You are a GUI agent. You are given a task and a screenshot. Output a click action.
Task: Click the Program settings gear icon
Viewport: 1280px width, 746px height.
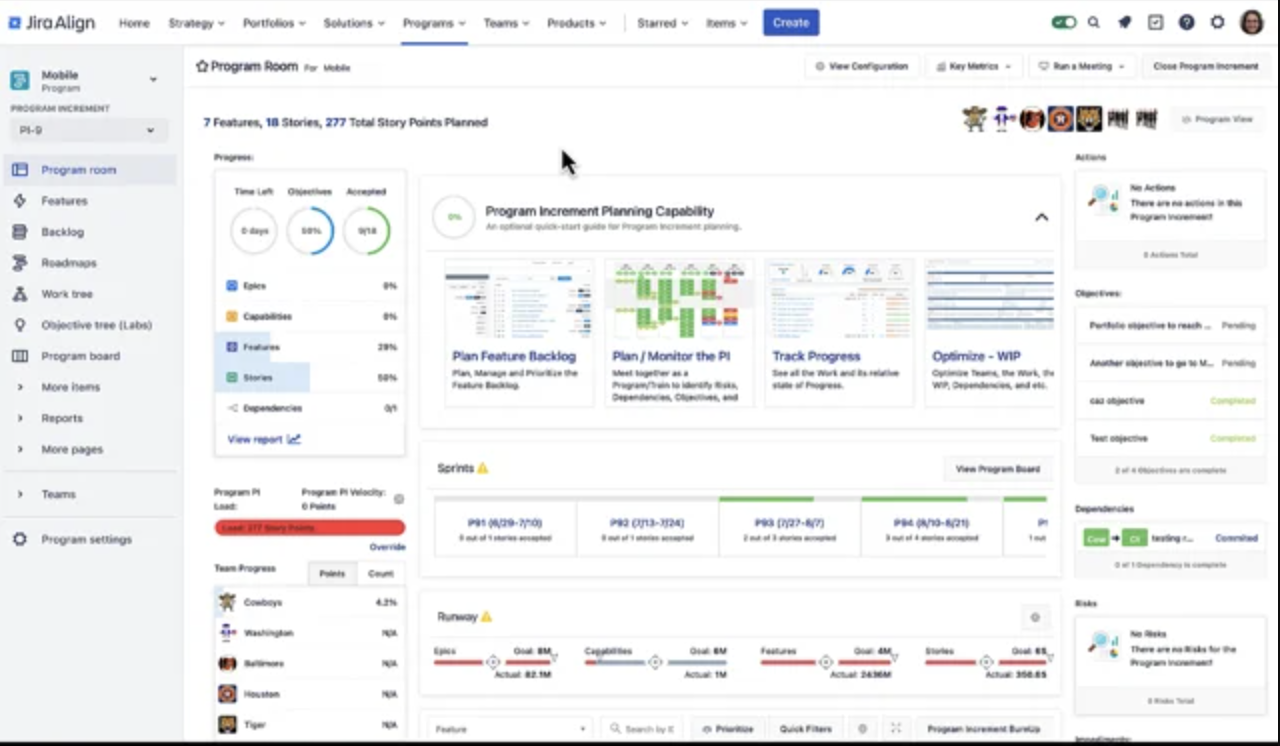point(19,539)
